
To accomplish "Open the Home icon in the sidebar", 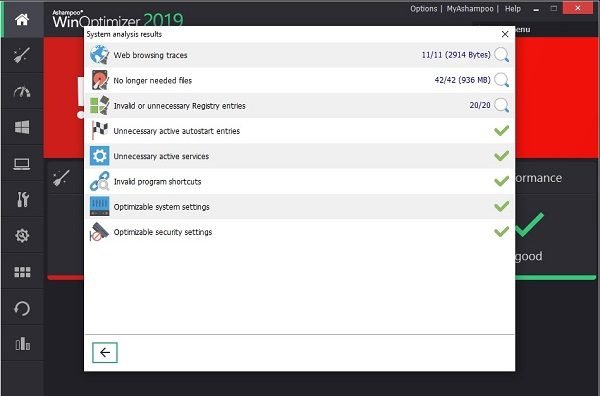I will point(22,20).
